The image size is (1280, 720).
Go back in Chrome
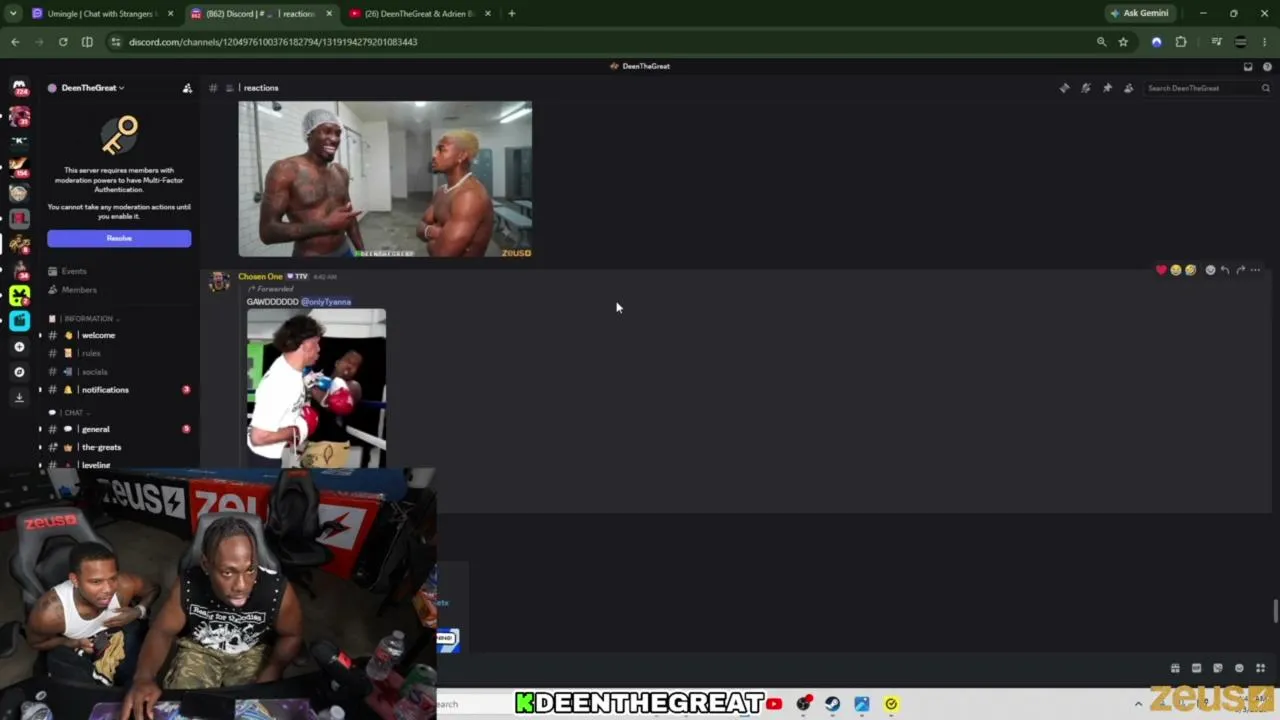[15, 42]
